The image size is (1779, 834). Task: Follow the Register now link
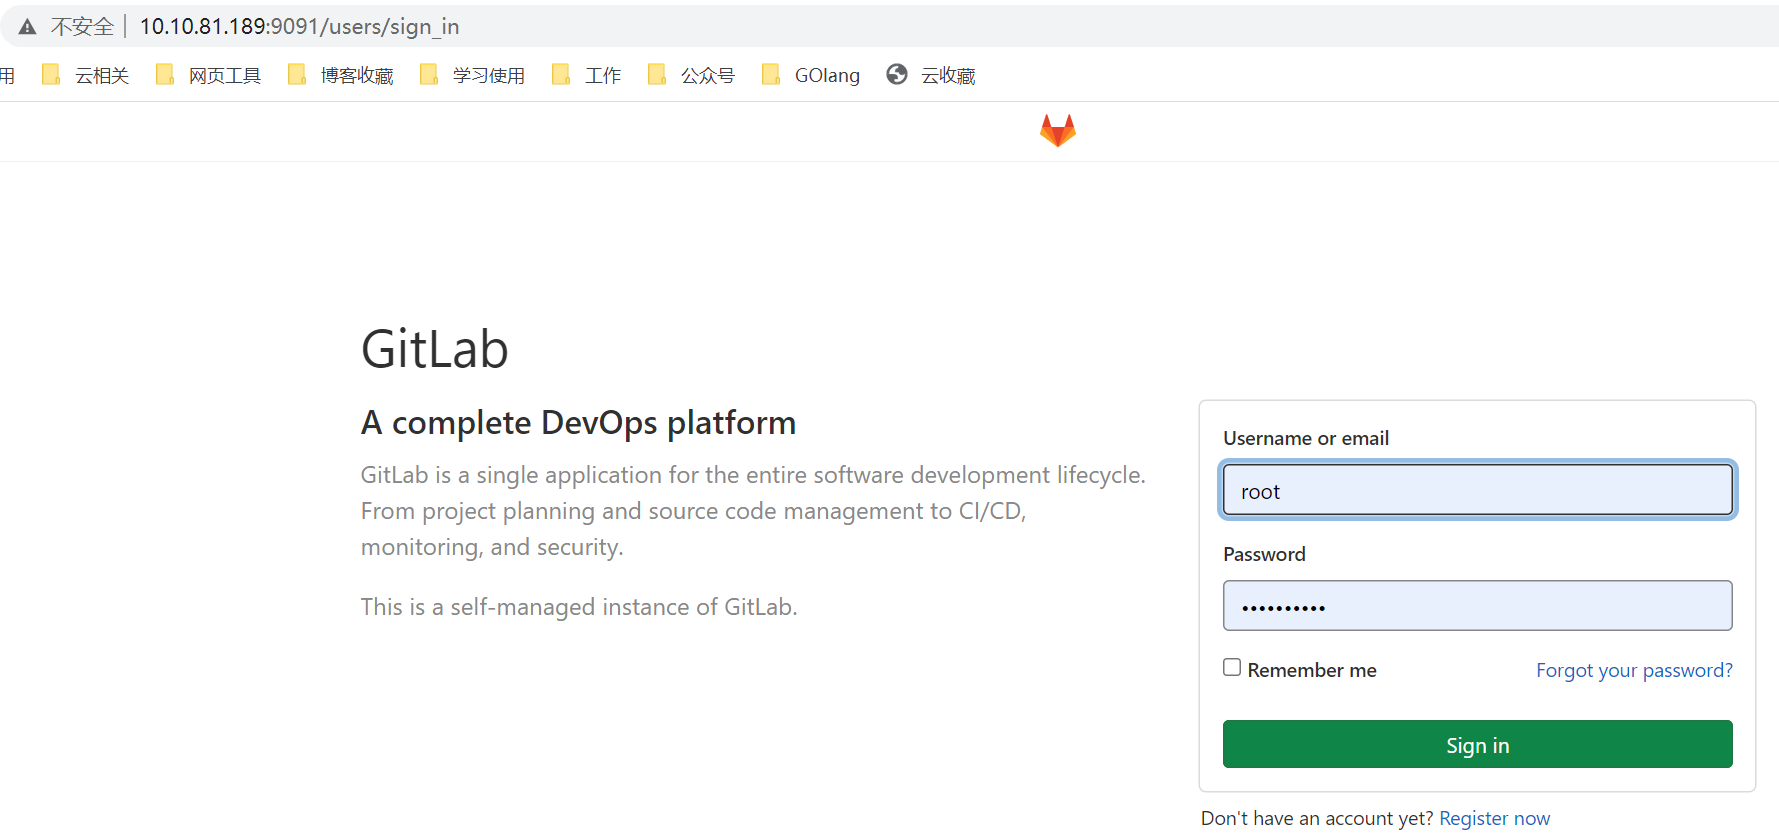coord(1494,818)
